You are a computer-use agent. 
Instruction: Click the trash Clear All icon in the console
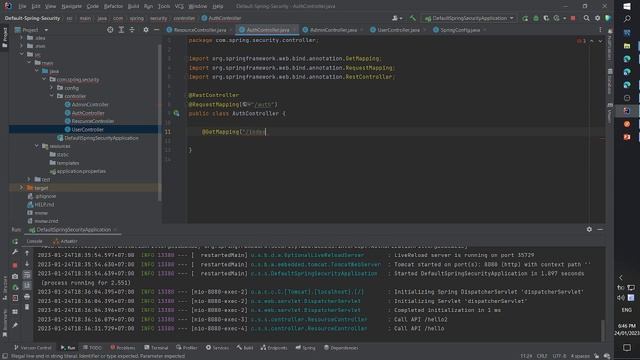(27, 307)
